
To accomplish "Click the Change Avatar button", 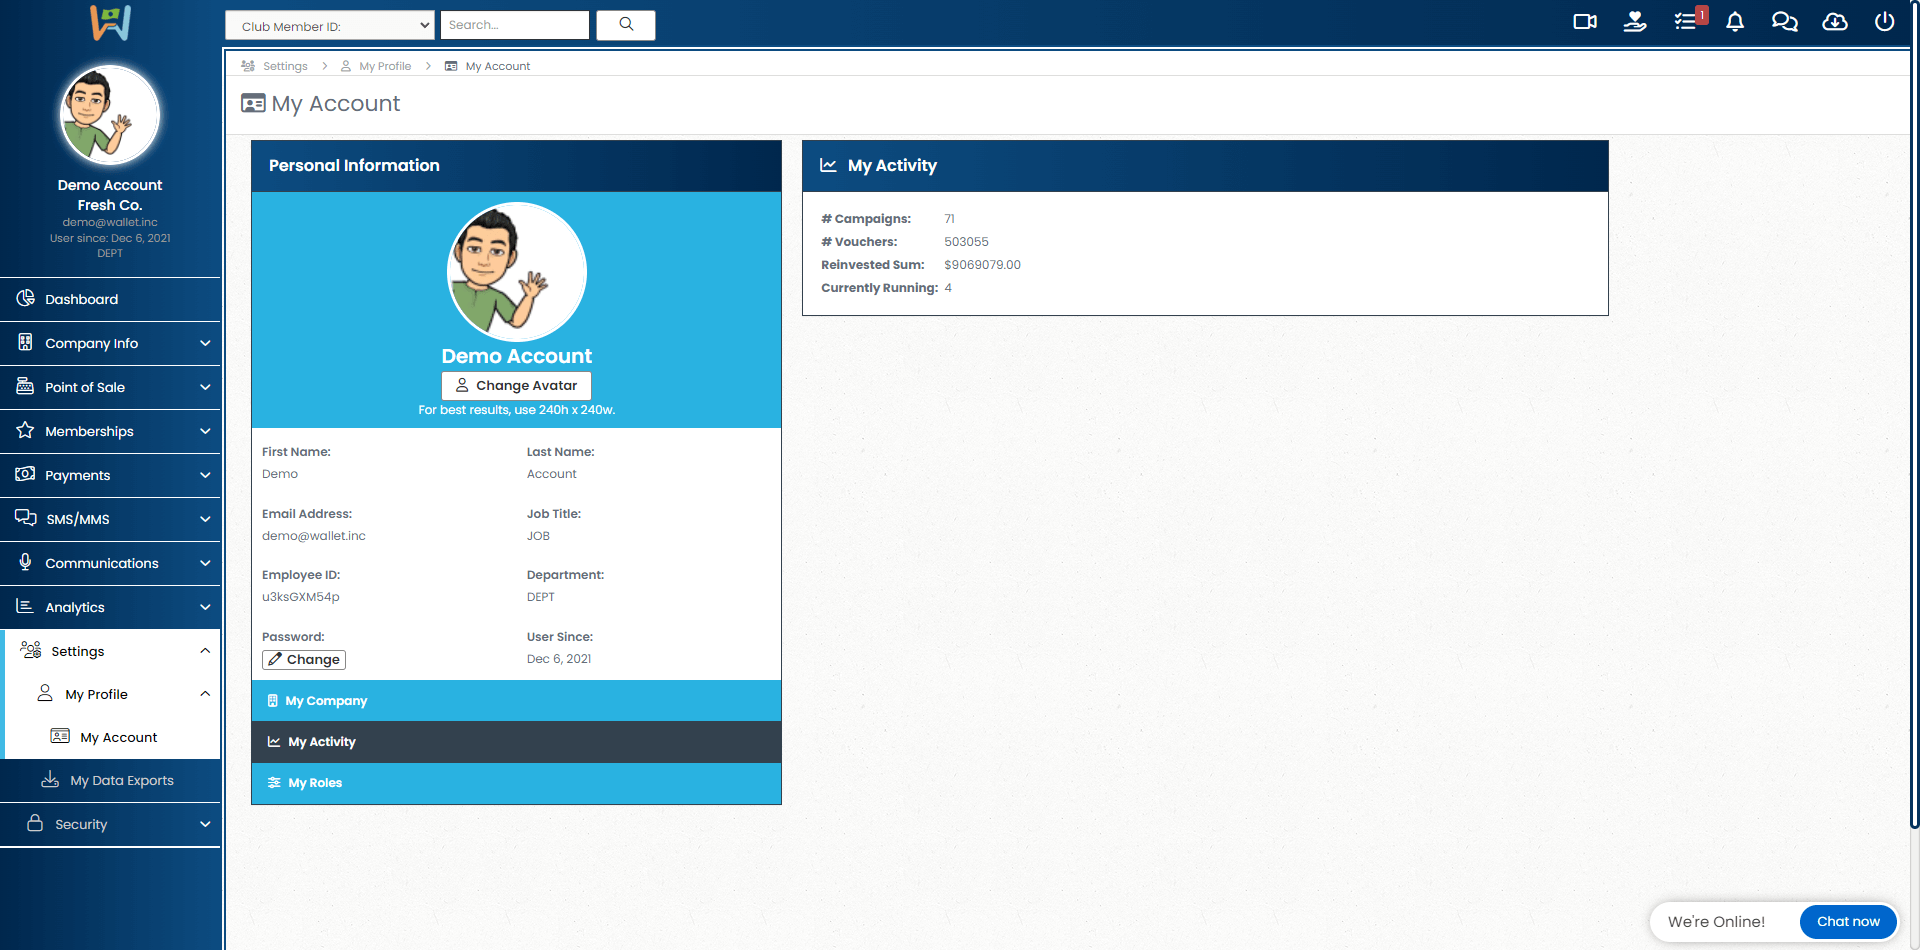I will click(516, 386).
